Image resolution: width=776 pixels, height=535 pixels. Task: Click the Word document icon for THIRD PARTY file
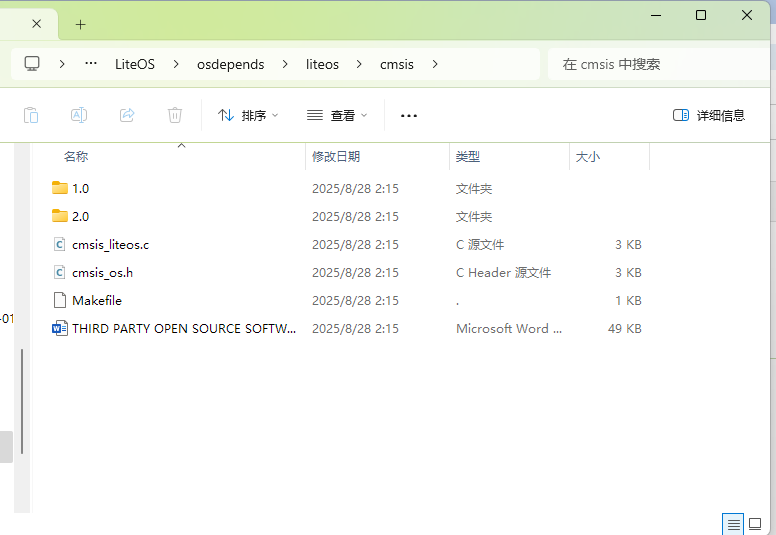59,328
